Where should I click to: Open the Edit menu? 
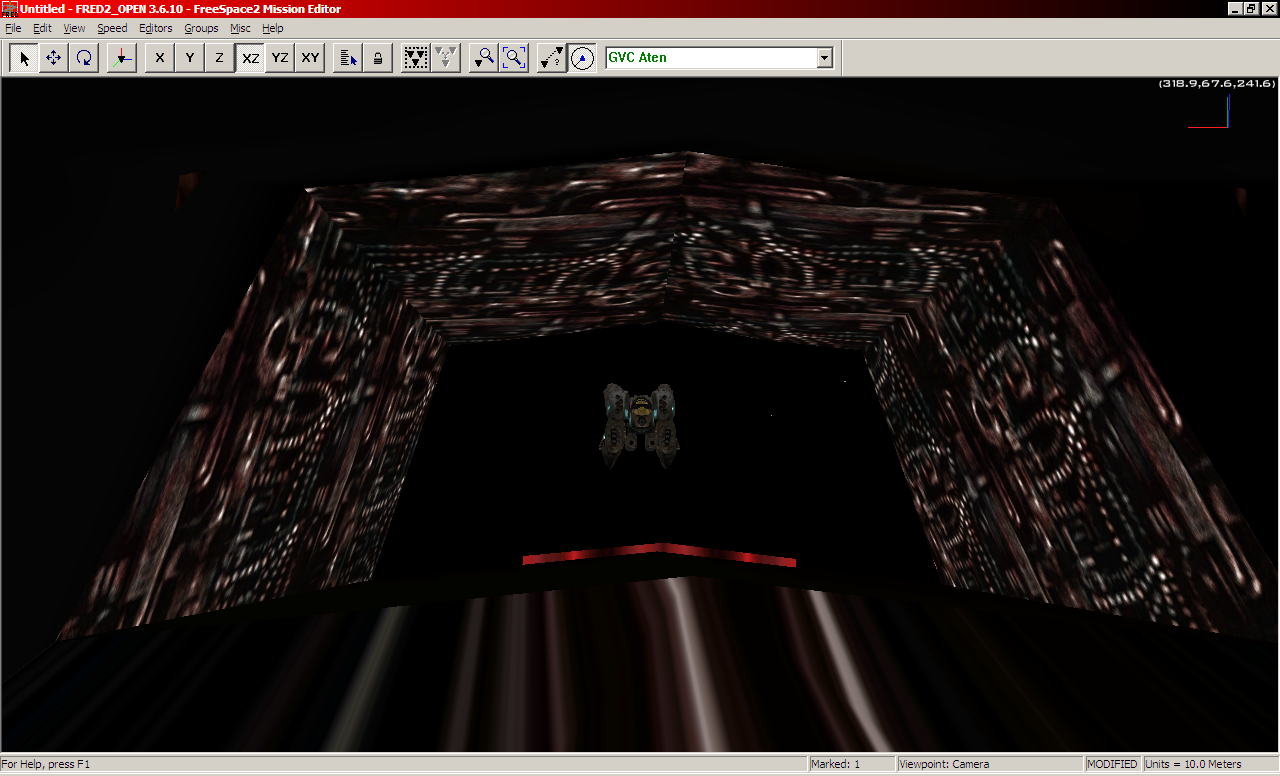pyautogui.click(x=42, y=28)
